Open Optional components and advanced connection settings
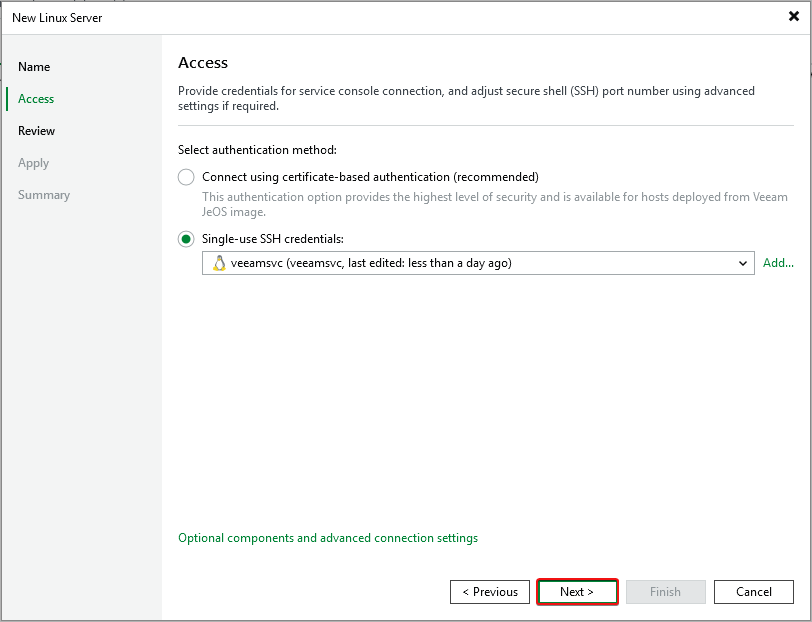This screenshot has height=622, width=812. 328,538
